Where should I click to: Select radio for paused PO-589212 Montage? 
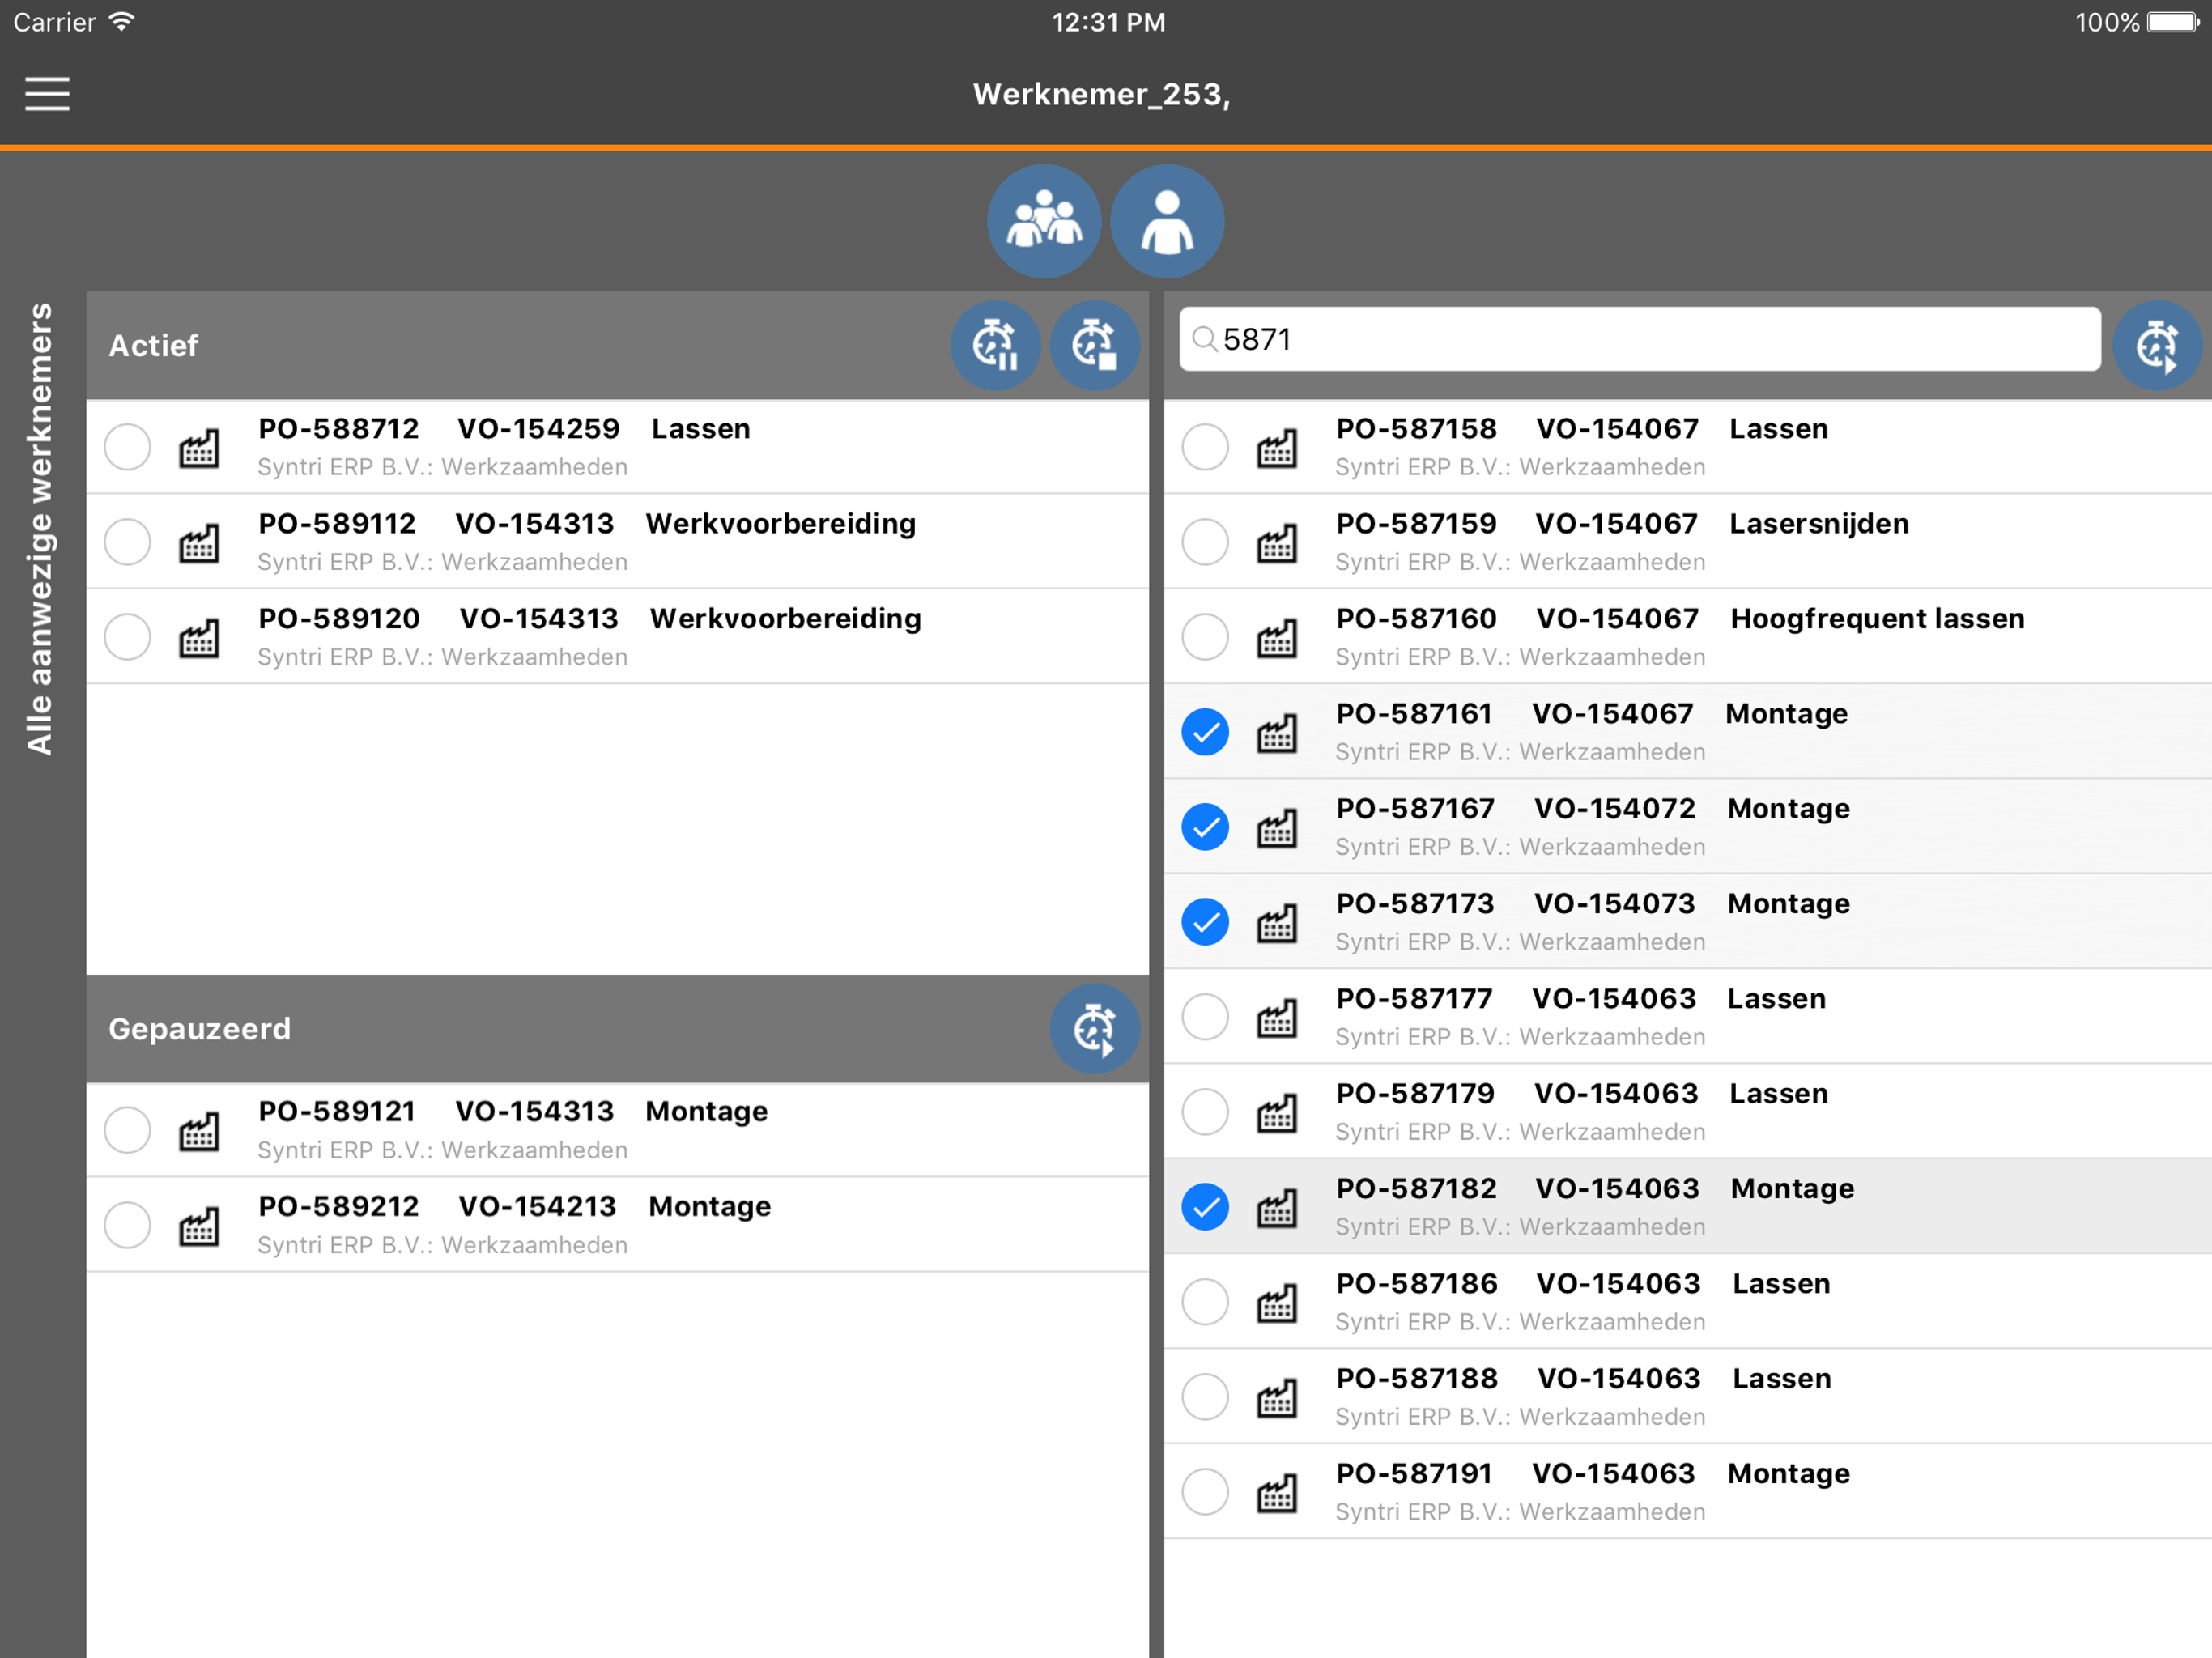tap(128, 1225)
